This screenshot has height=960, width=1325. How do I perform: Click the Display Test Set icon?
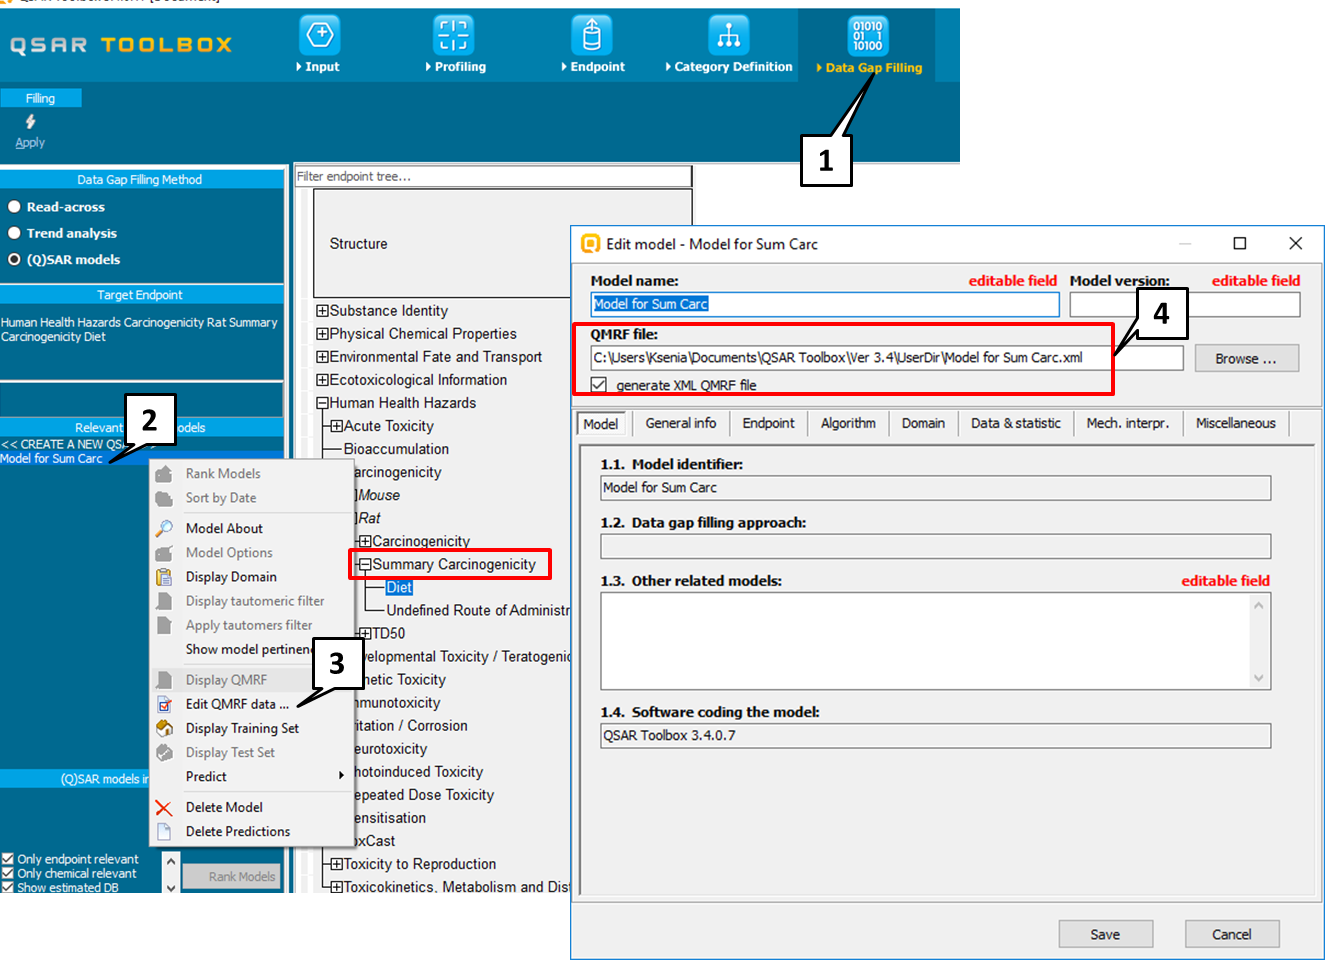[x=164, y=752]
